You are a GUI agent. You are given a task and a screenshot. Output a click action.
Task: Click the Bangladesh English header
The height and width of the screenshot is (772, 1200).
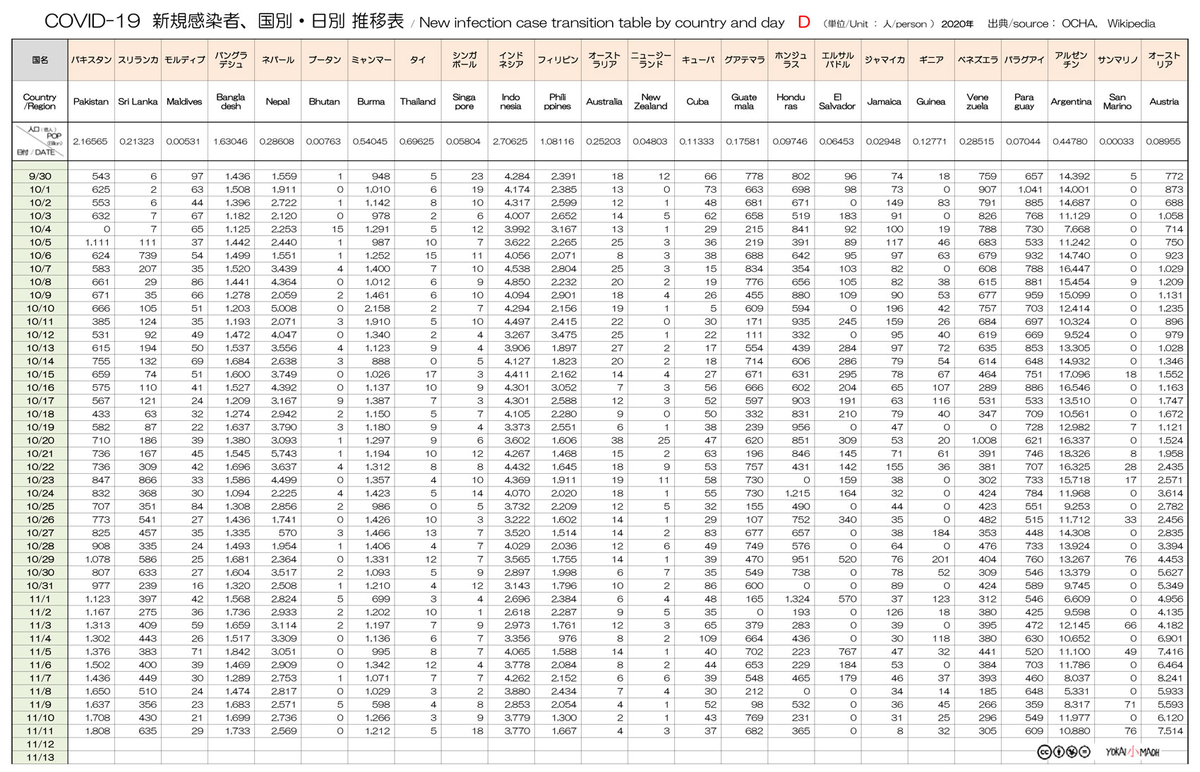[x=230, y=102]
